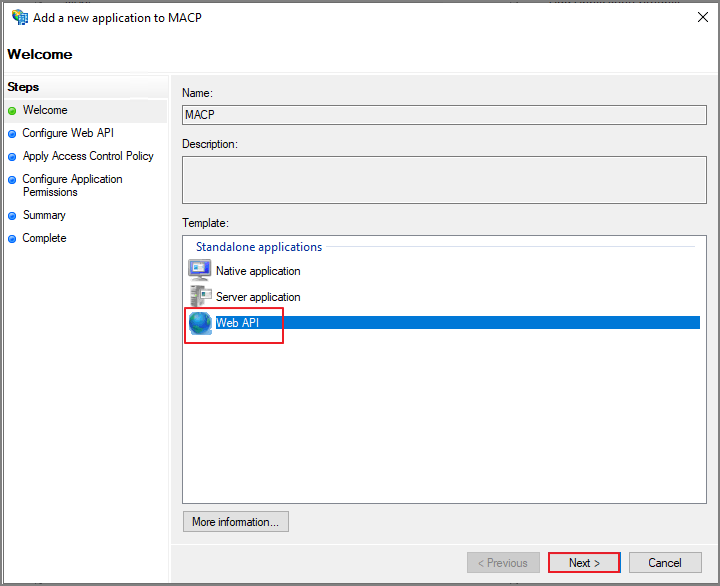Click the Template: label
The width and height of the screenshot is (720, 586).
[205, 223]
